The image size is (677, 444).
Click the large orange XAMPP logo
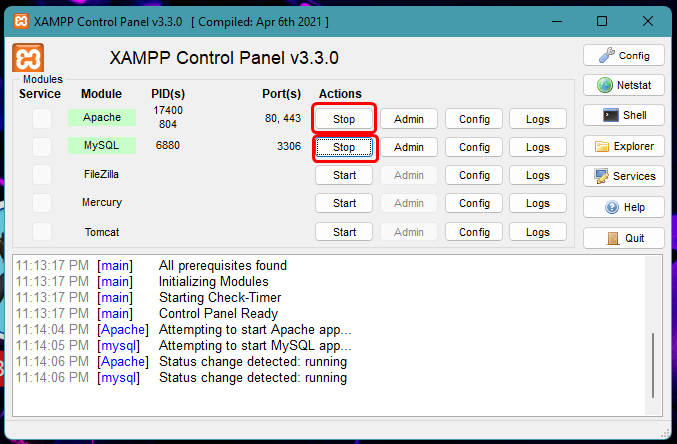tap(28, 57)
